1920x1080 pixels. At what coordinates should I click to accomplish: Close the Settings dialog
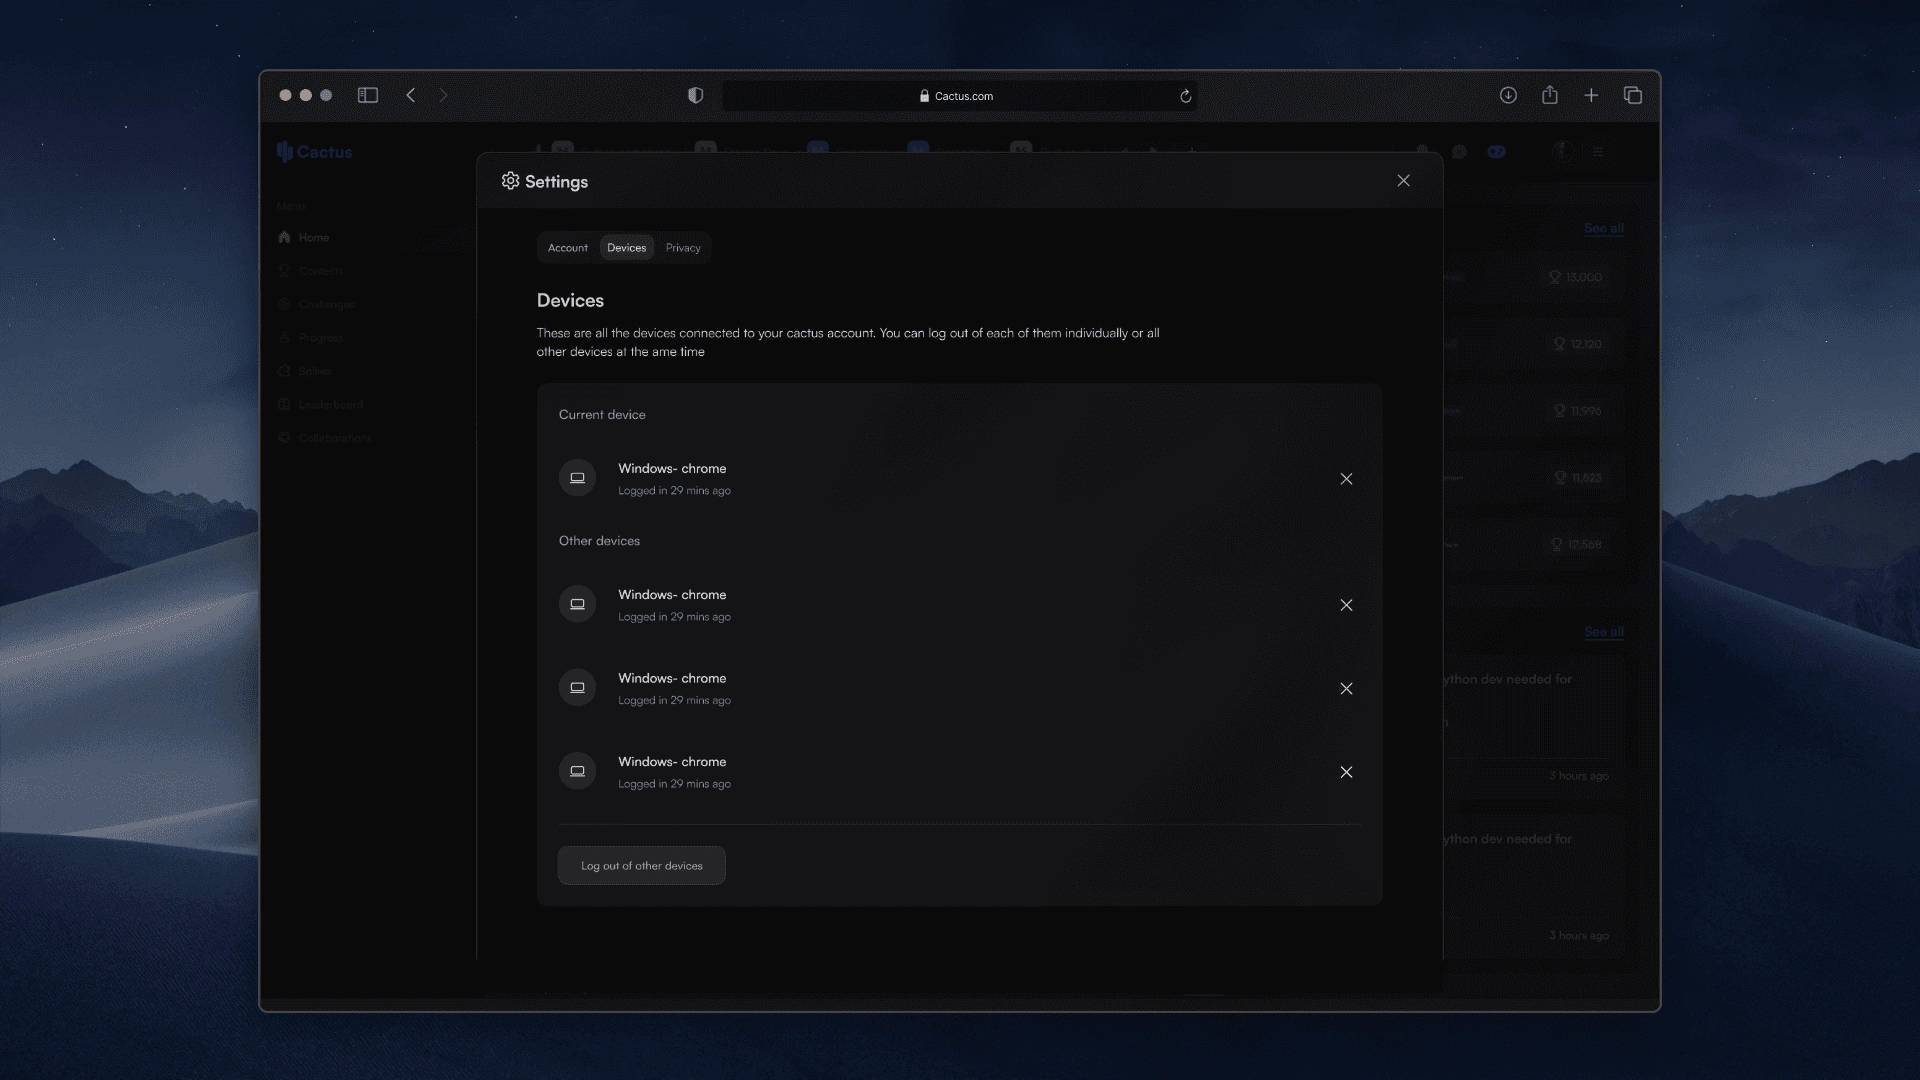tap(1403, 181)
